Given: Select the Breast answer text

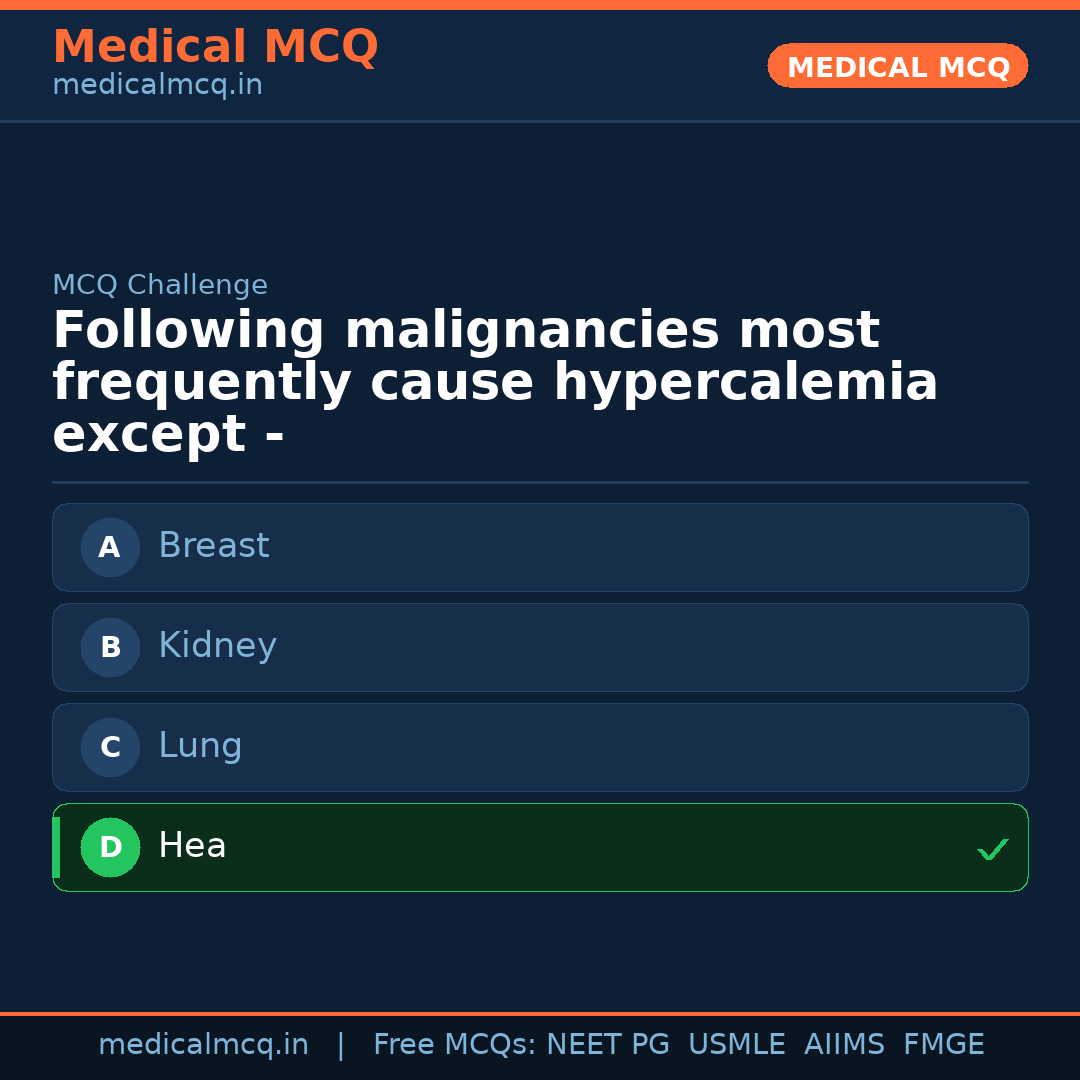Looking at the screenshot, I should (x=214, y=546).
